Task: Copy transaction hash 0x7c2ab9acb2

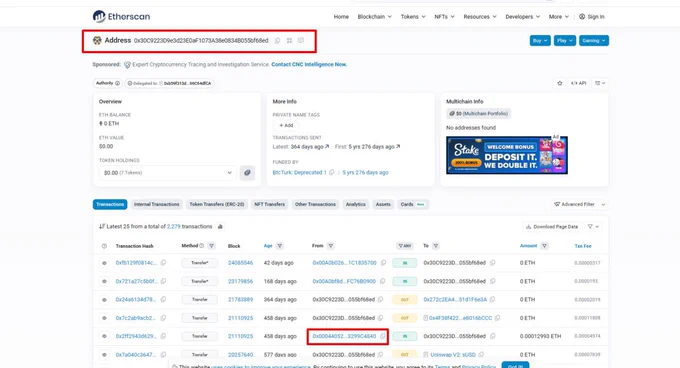Action: click(163, 318)
